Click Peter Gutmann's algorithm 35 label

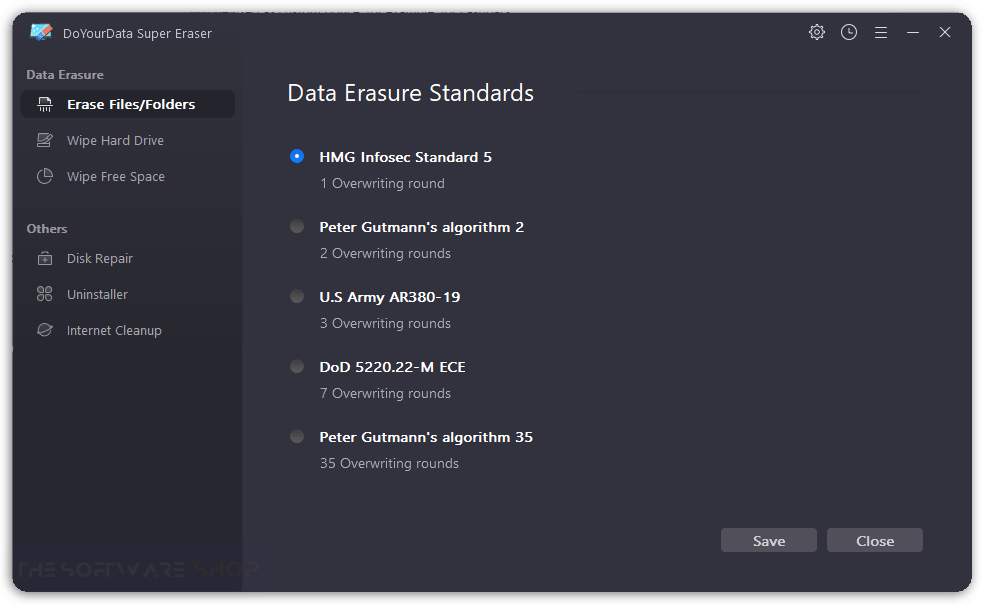tap(426, 437)
